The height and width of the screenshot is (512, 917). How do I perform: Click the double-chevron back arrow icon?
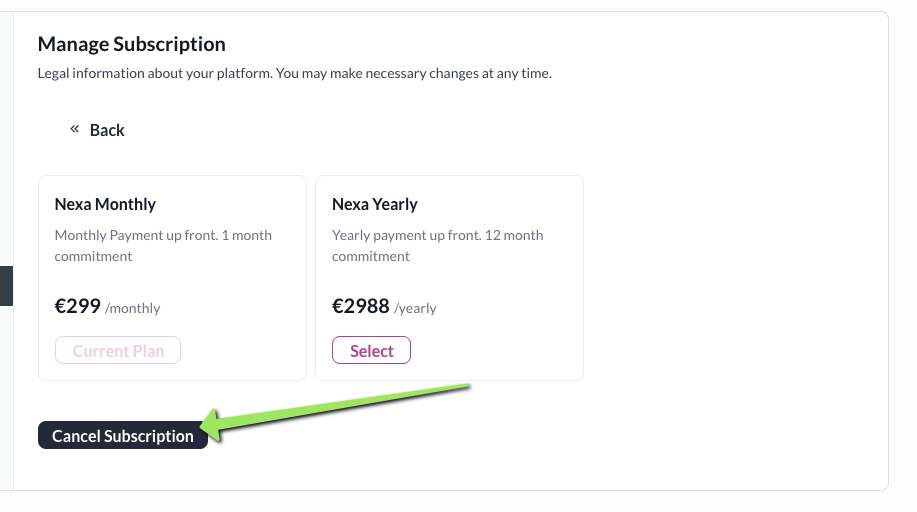pyautogui.click(x=74, y=129)
